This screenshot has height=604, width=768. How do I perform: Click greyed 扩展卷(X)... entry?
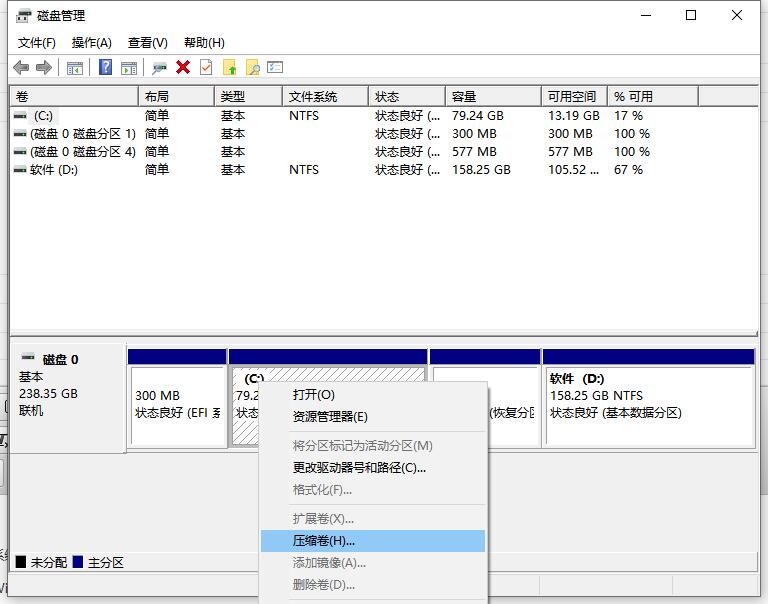(x=373, y=519)
